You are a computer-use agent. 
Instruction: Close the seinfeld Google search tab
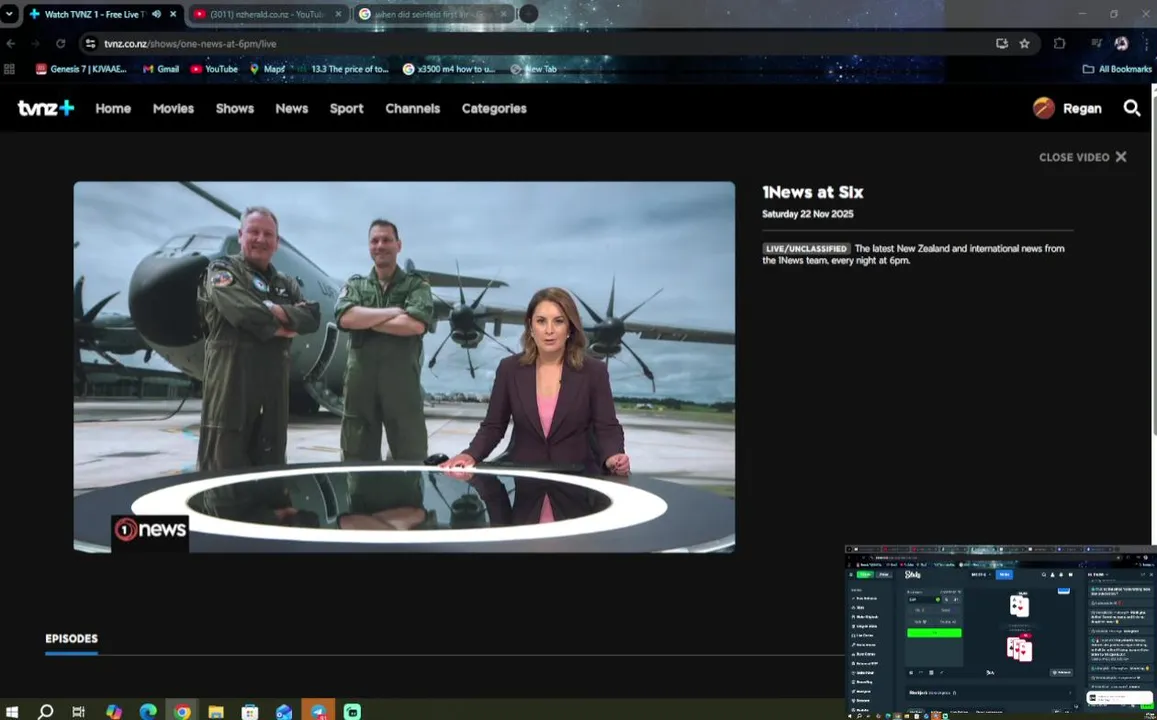tap(503, 14)
